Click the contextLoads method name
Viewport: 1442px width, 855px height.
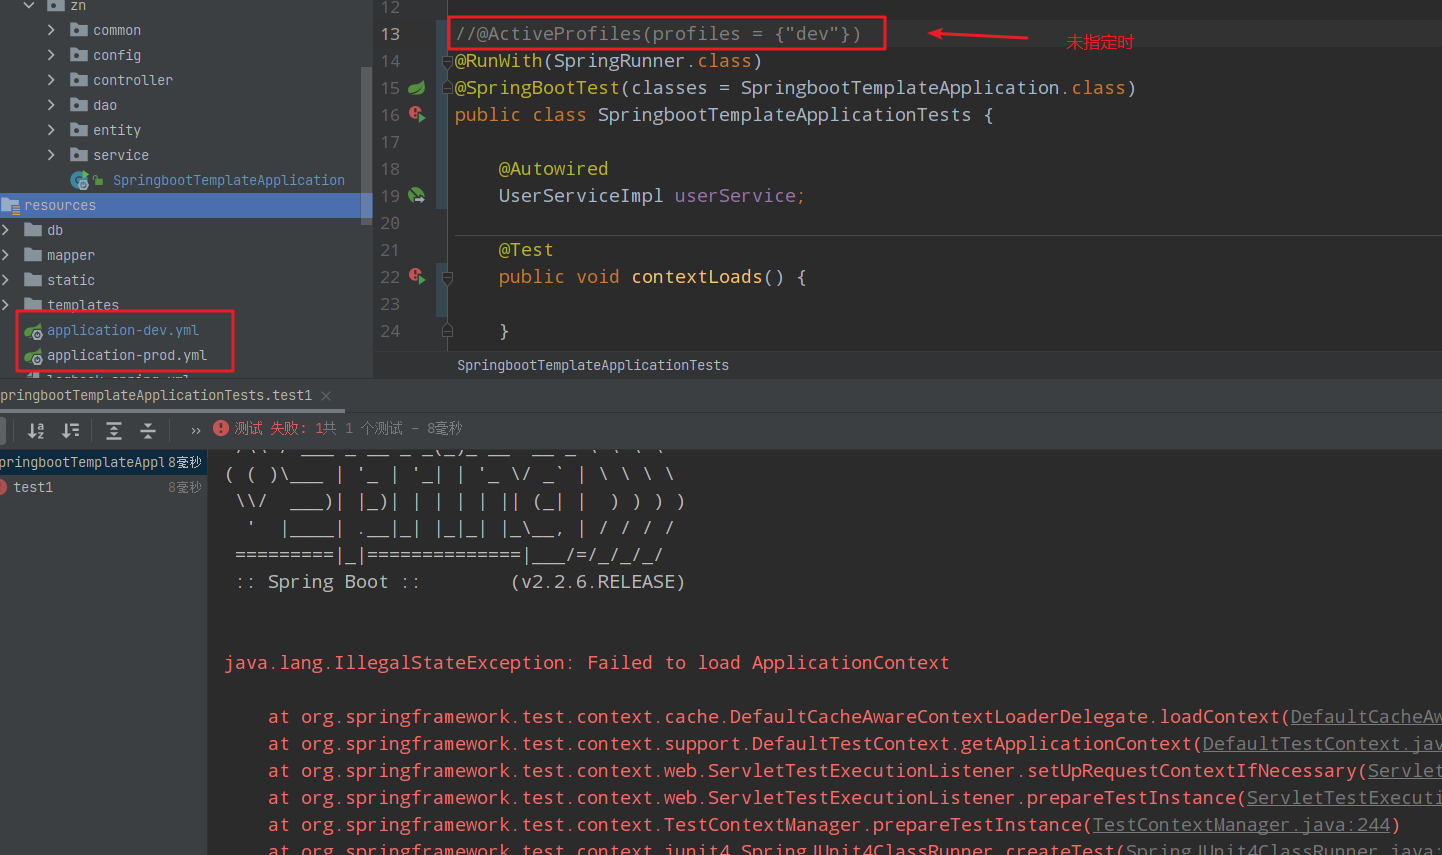pyautogui.click(x=697, y=277)
